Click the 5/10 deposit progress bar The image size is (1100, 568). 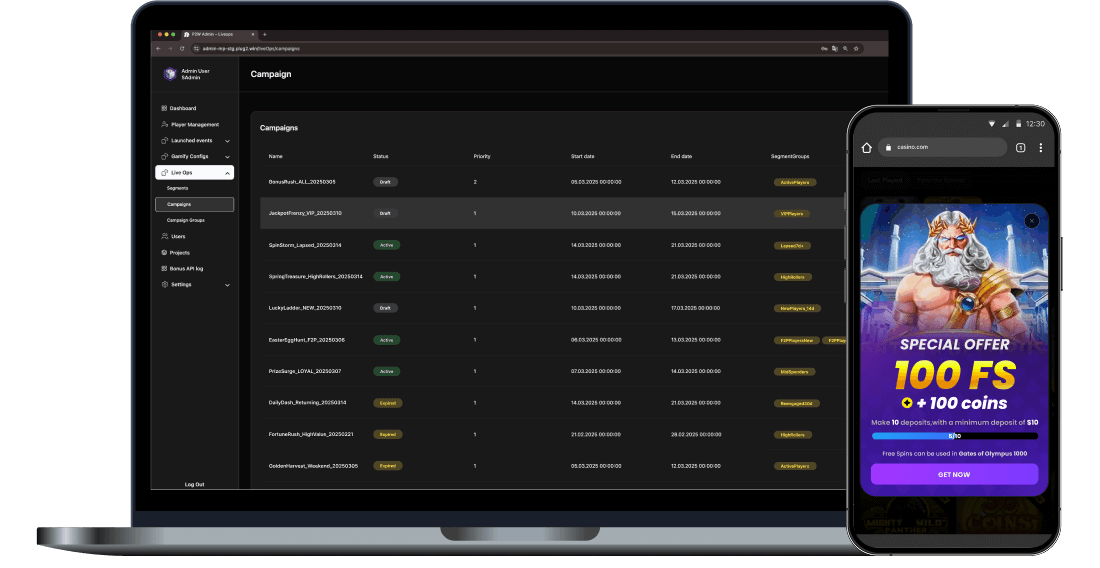click(954, 436)
